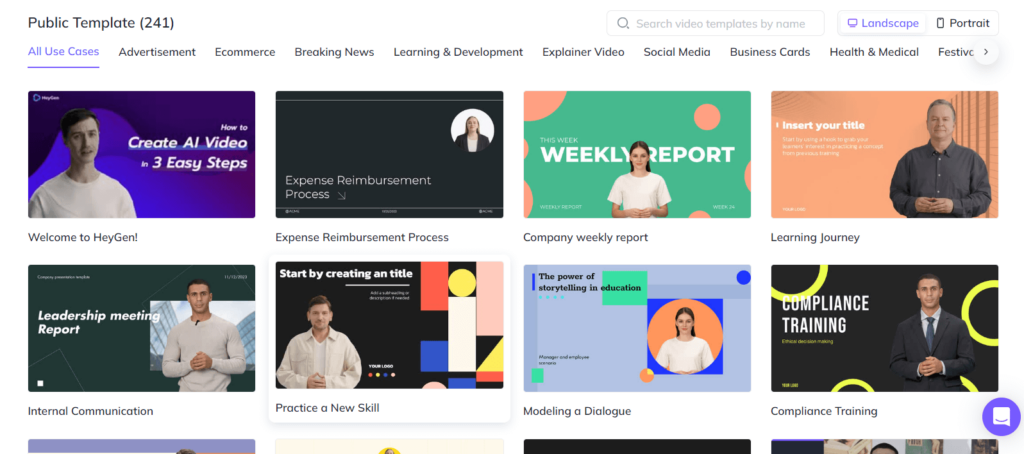
Task: Choose the Compliance Training template thumbnail
Action: click(884, 328)
